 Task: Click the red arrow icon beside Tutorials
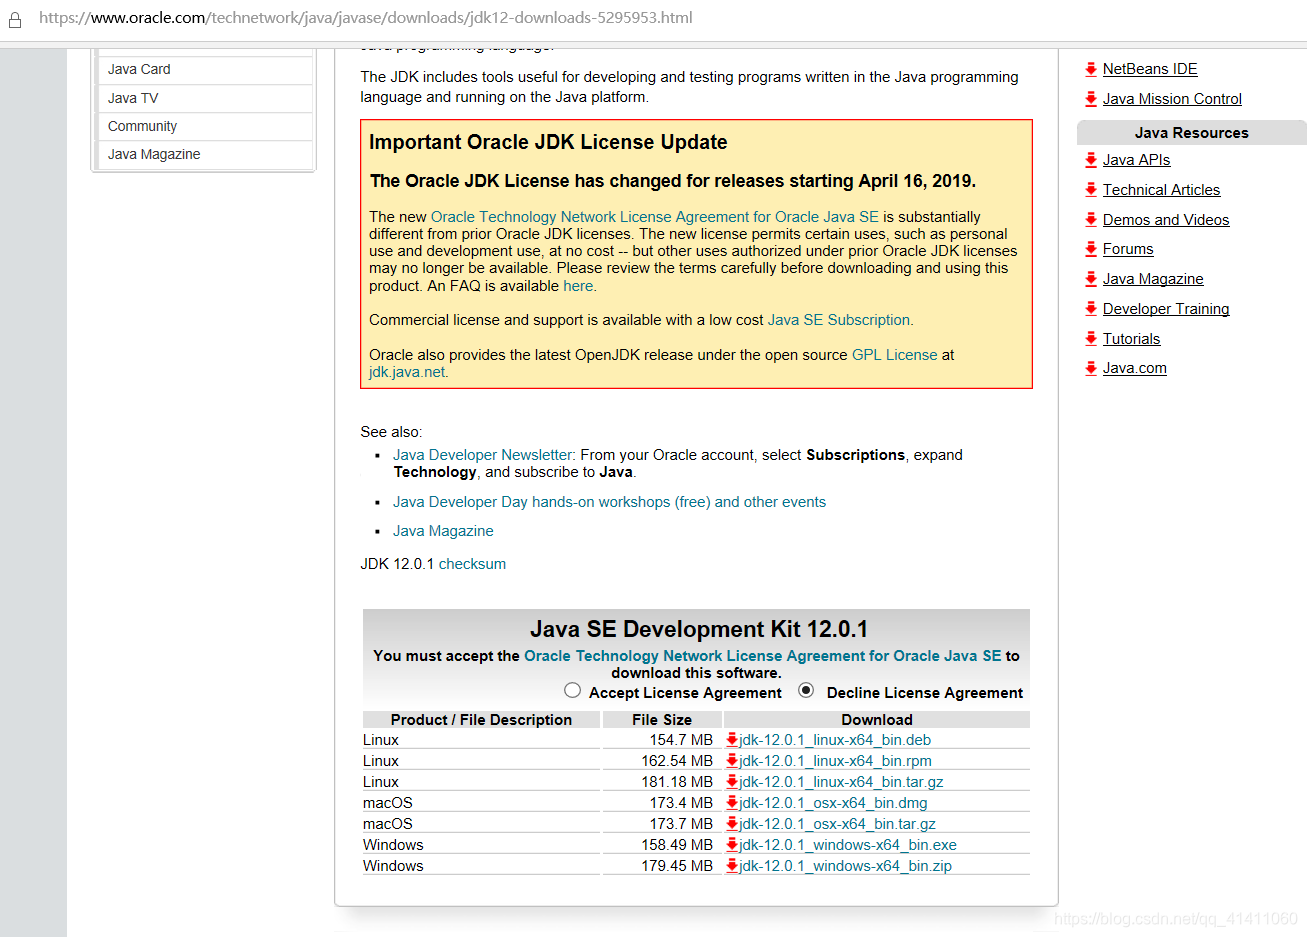1091,339
